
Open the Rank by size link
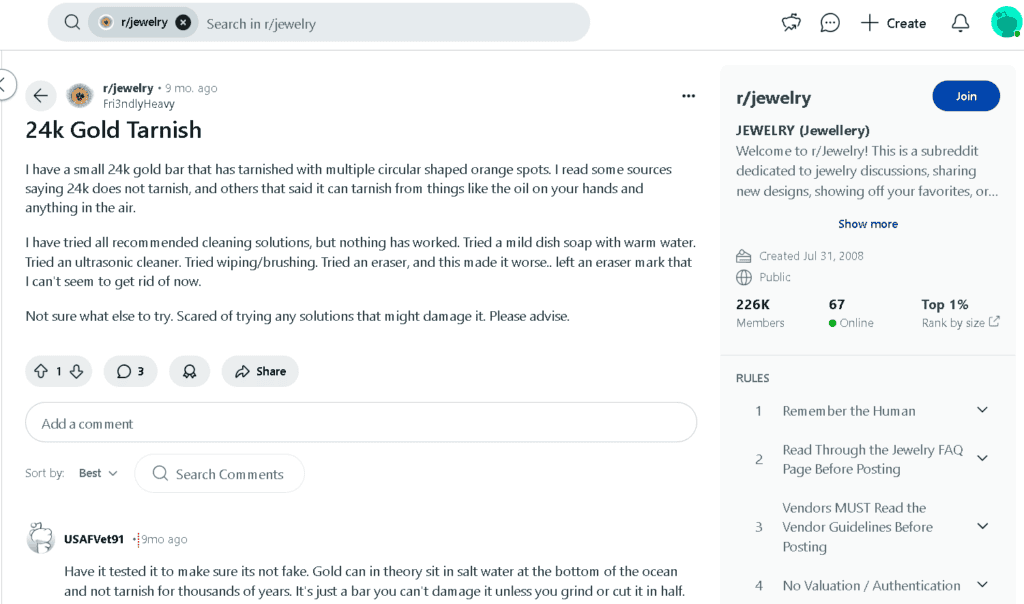pyautogui.click(x=960, y=323)
